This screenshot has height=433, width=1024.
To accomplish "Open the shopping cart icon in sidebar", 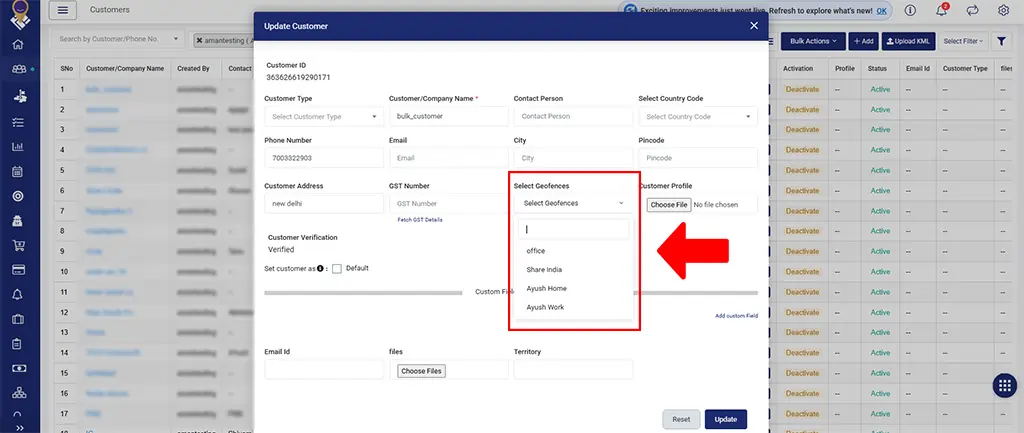I will point(18,246).
